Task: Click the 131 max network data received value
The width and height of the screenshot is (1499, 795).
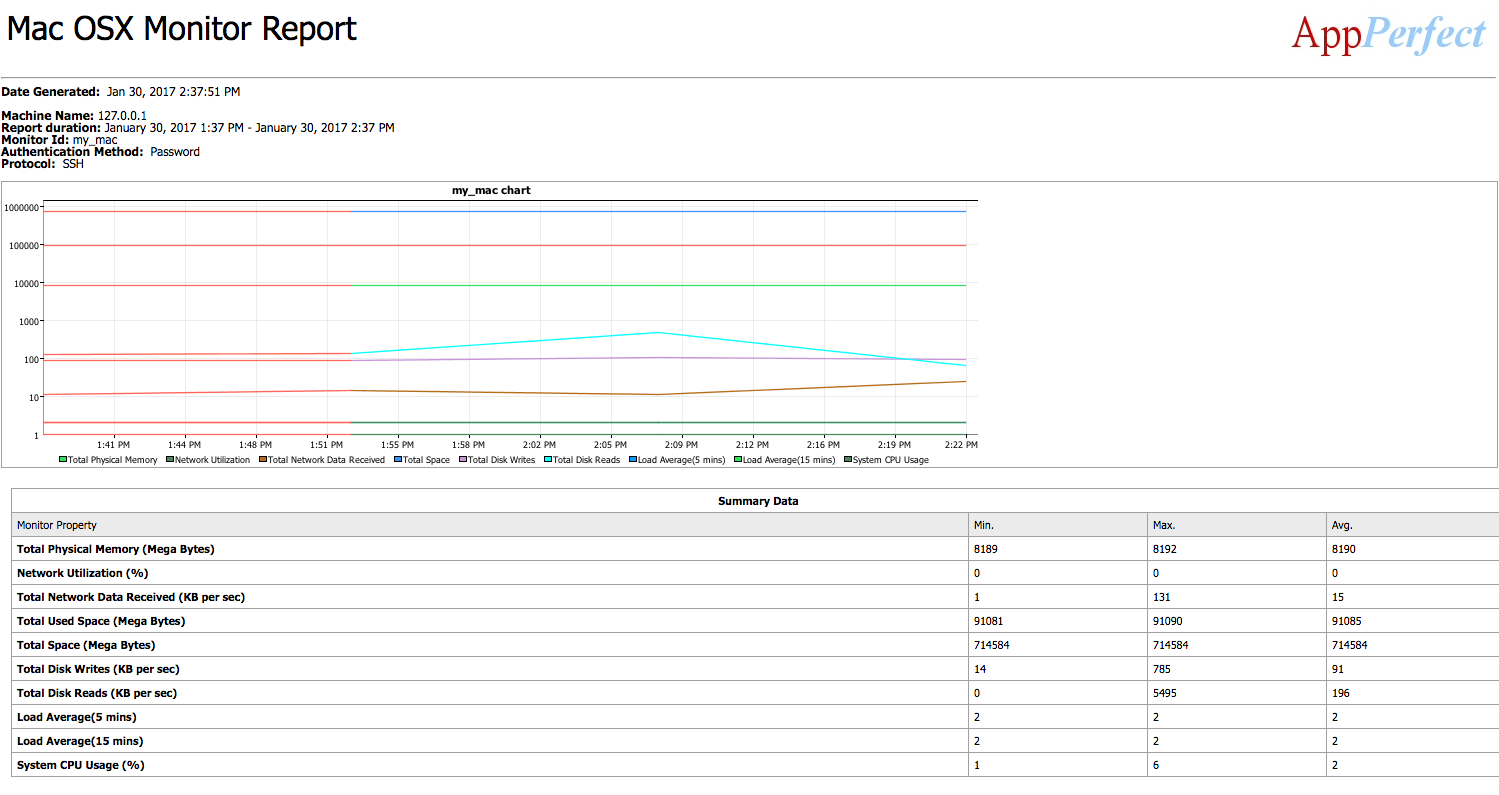Action: 1162,597
